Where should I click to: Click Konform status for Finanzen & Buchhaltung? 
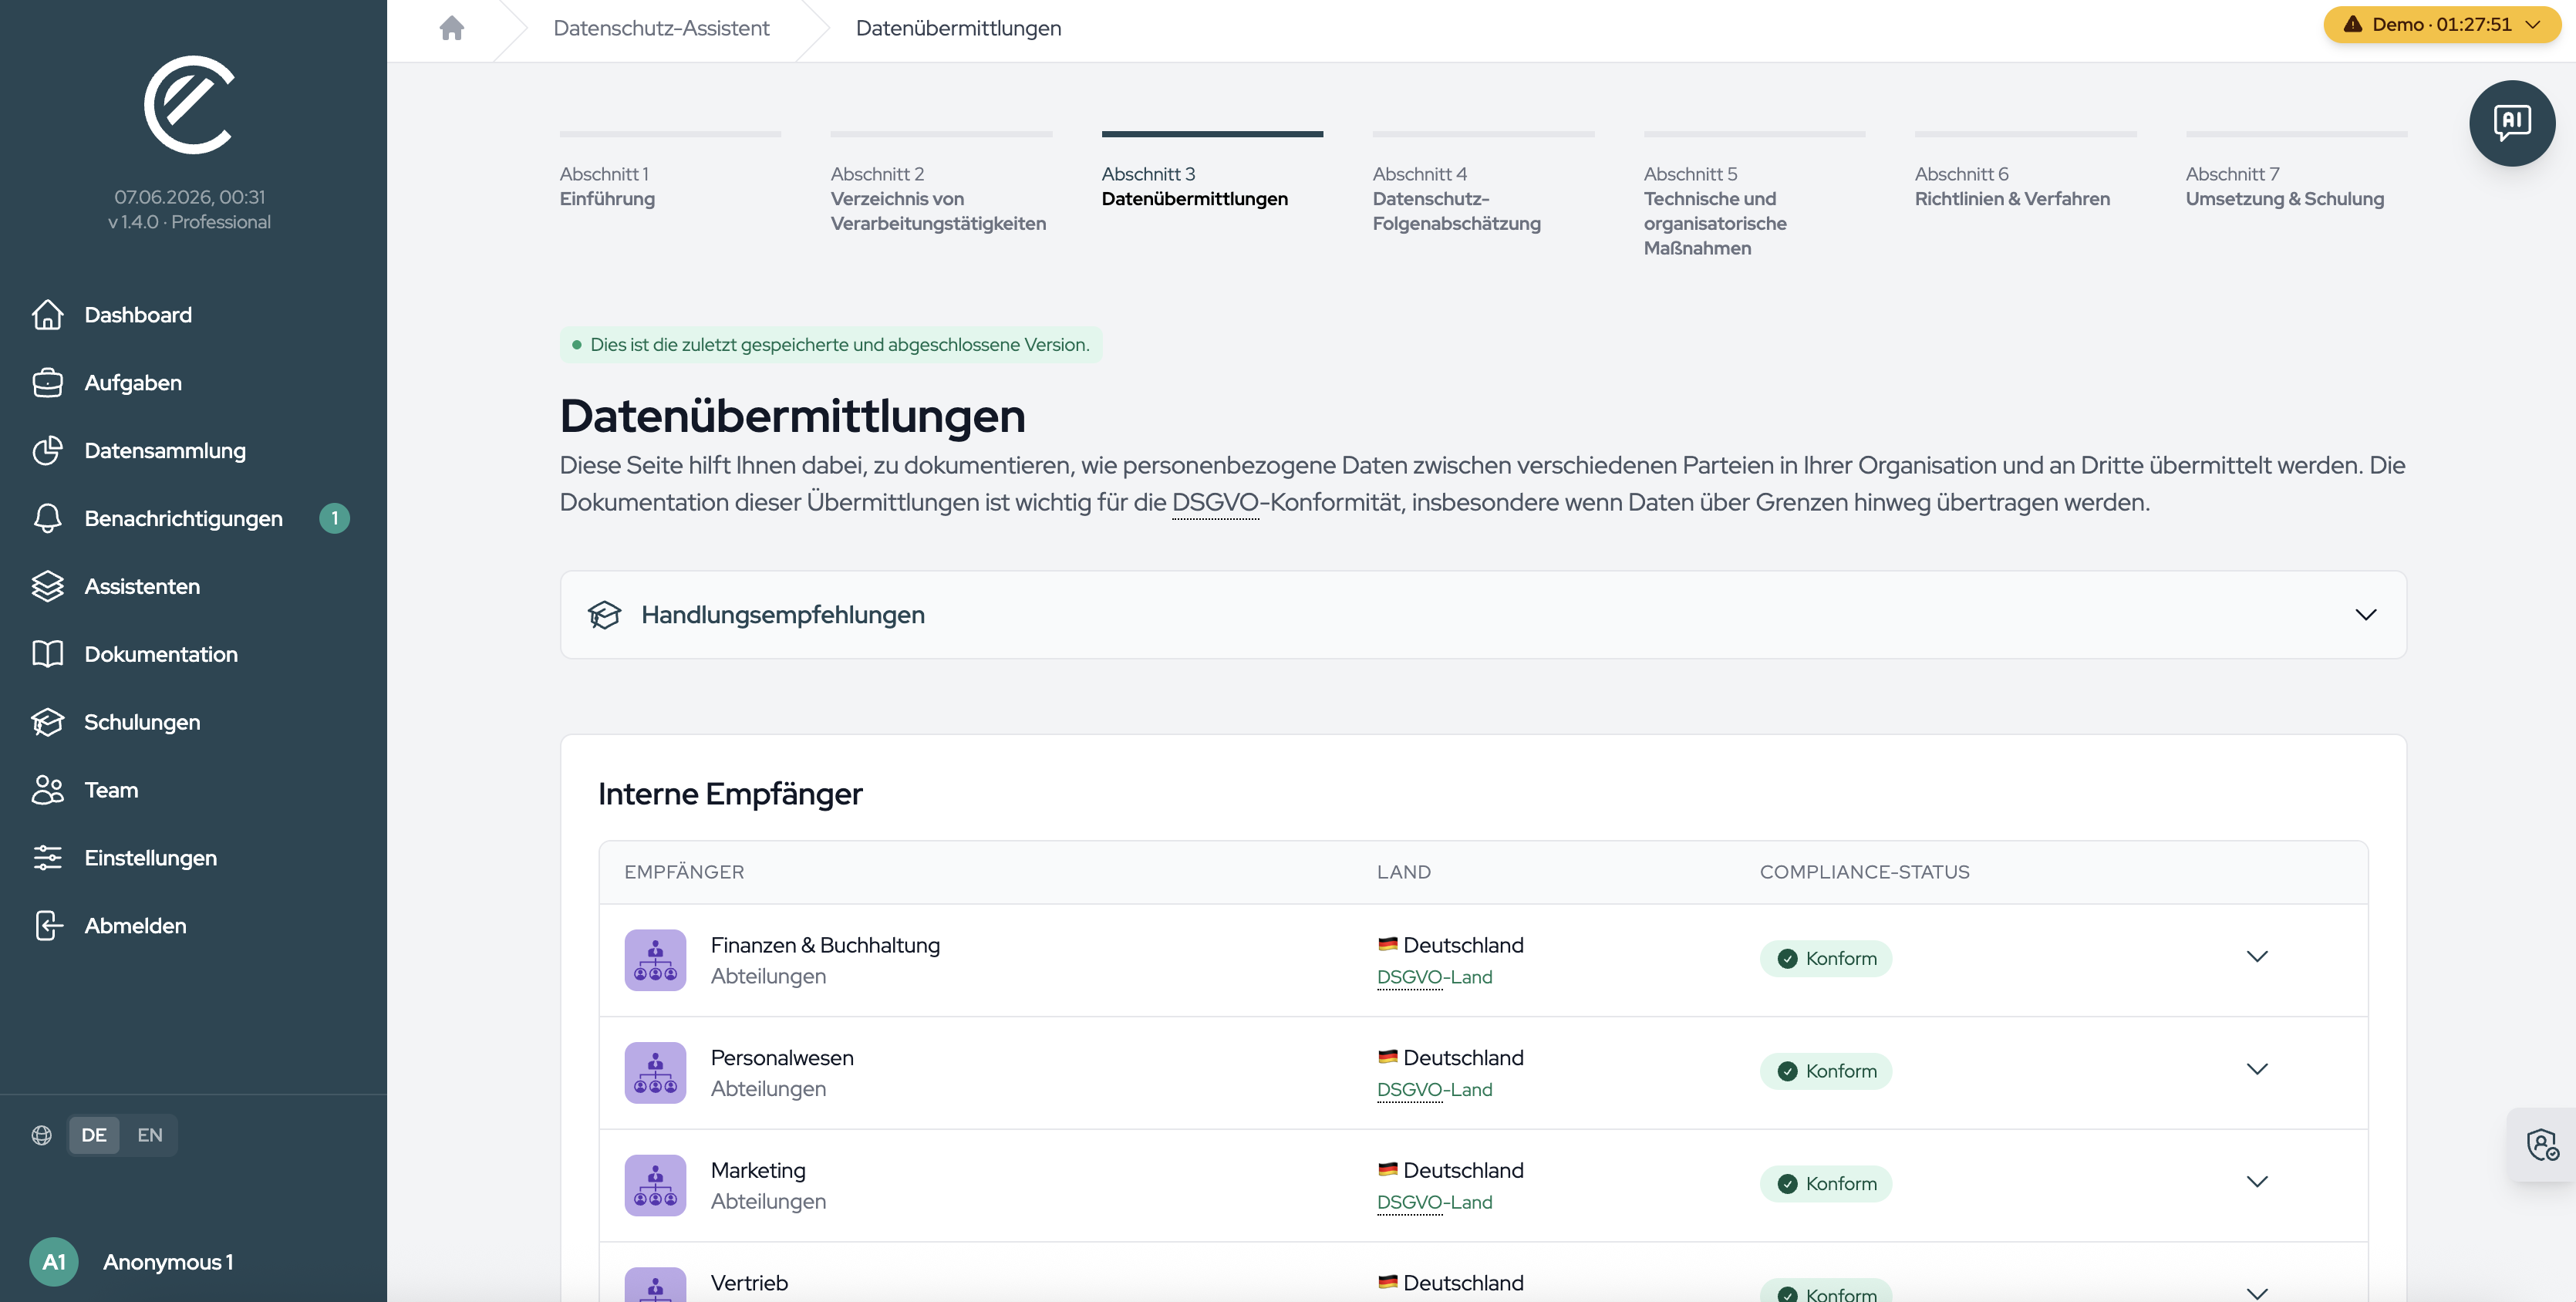(1826, 959)
